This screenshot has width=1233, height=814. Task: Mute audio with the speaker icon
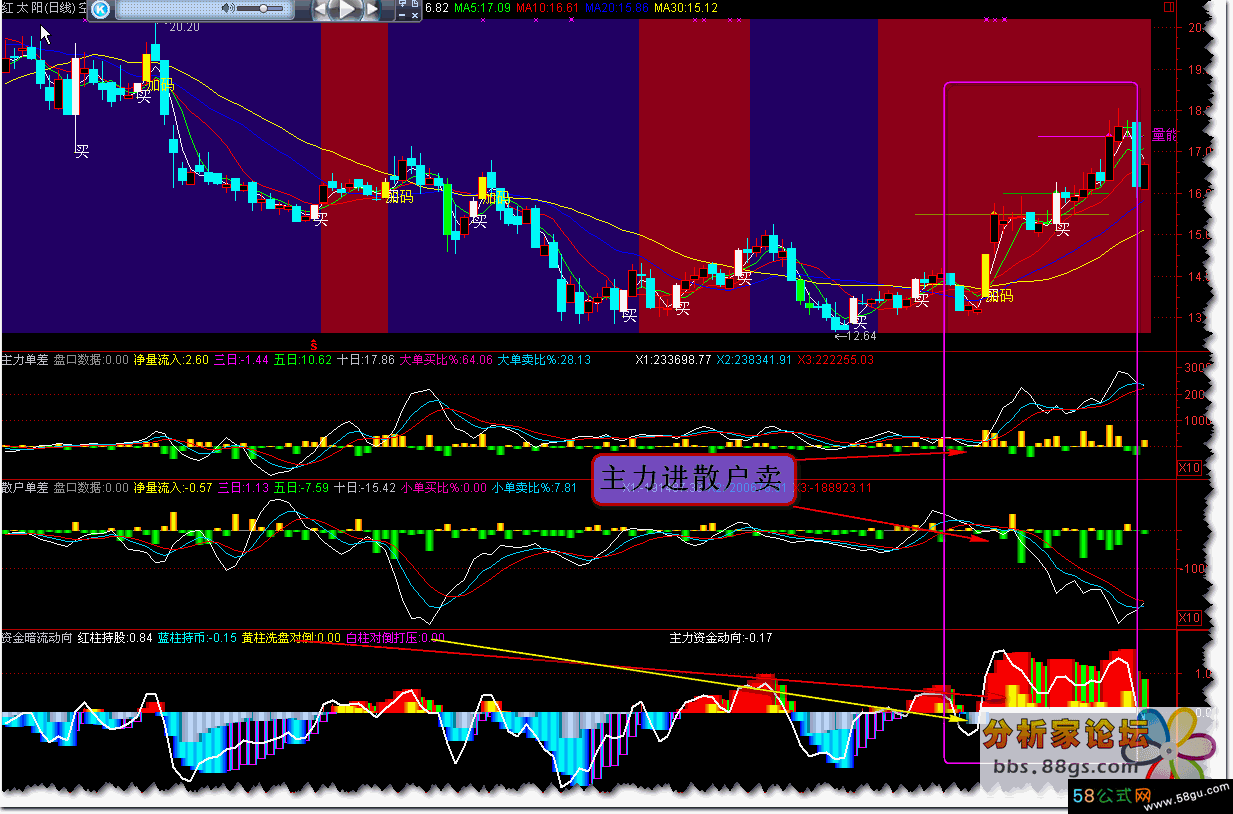tap(228, 8)
